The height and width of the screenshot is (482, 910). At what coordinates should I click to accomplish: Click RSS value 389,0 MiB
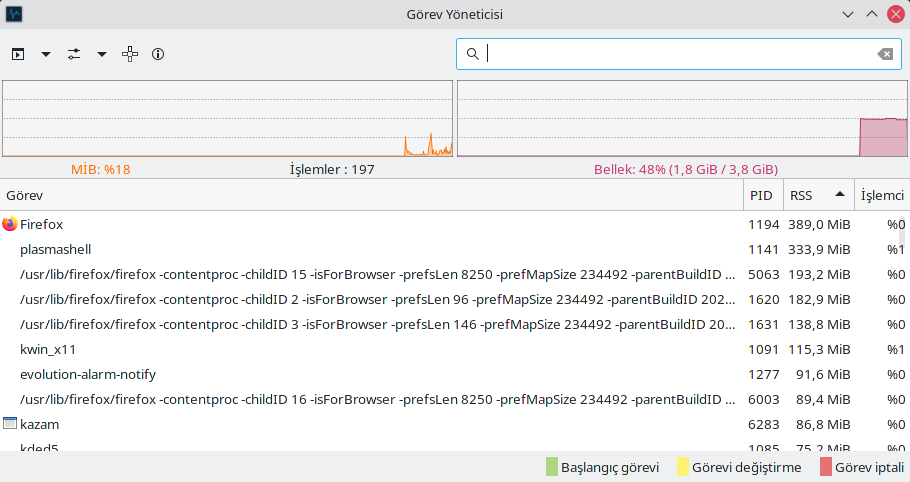pos(819,224)
